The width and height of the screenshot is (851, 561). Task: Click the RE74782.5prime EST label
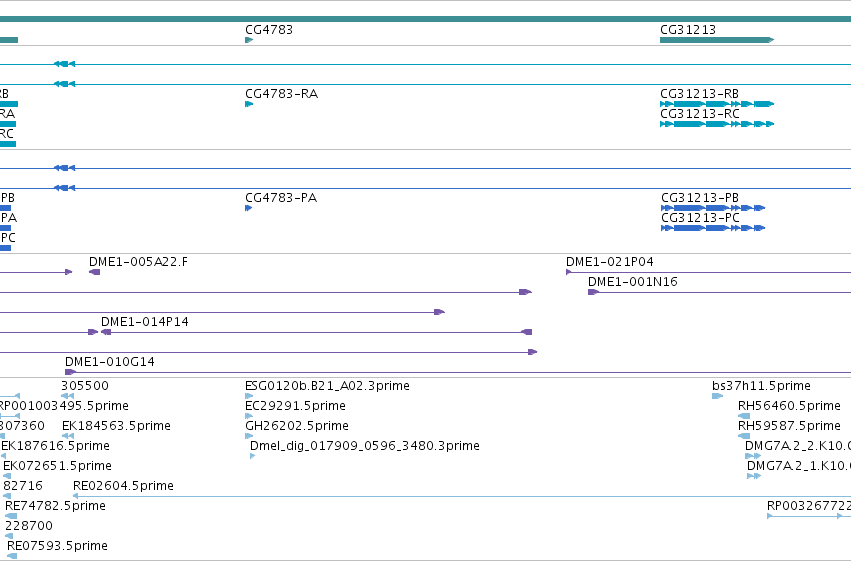(55, 506)
